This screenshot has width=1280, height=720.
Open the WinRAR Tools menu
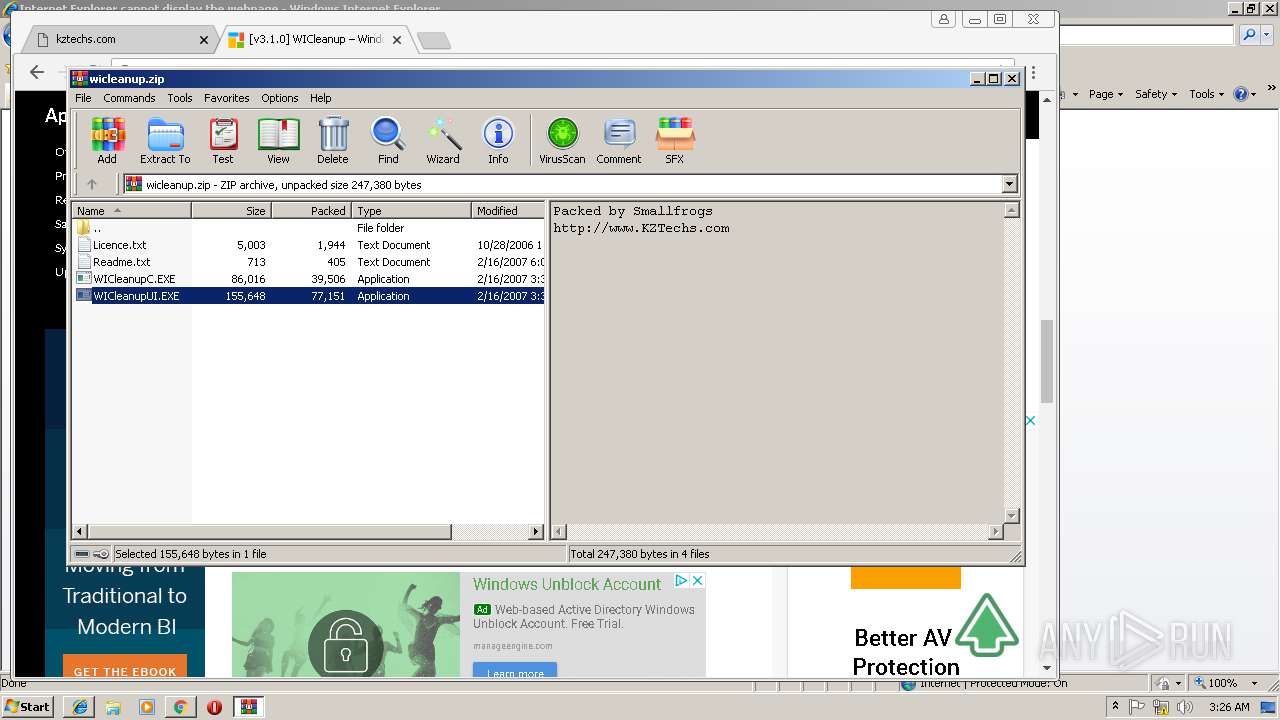pyautogui.click(x=180, y=98)
